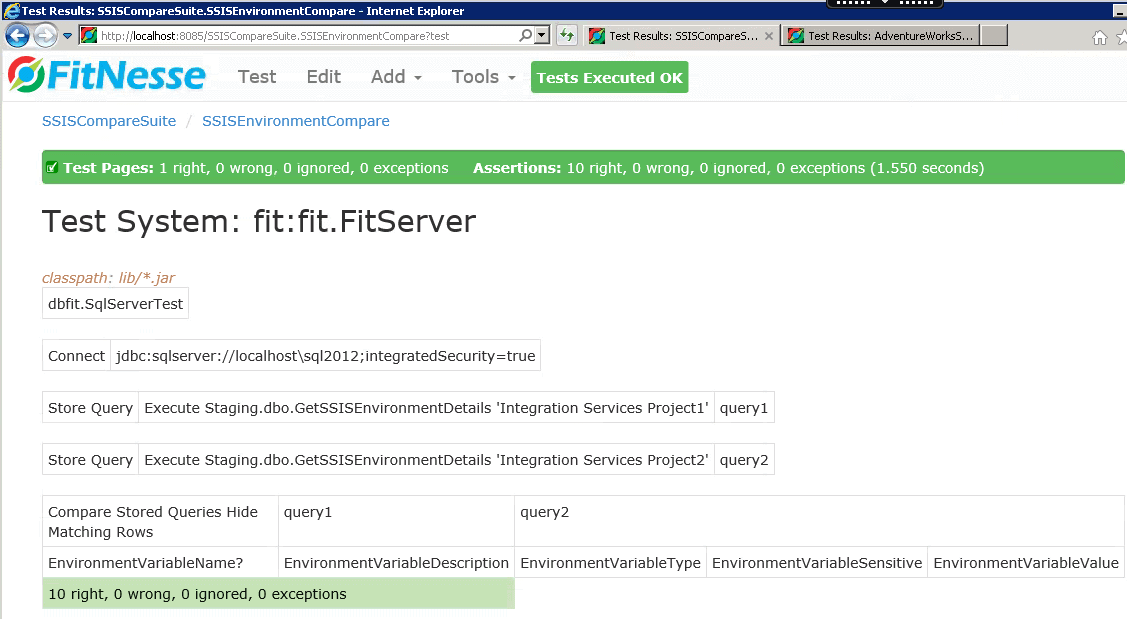The width and height of the screenshot is (1127, 619).
Task: Click the EnvironmentVariableDescription column header
Action: pyautogui.click(x=396, y=562)
